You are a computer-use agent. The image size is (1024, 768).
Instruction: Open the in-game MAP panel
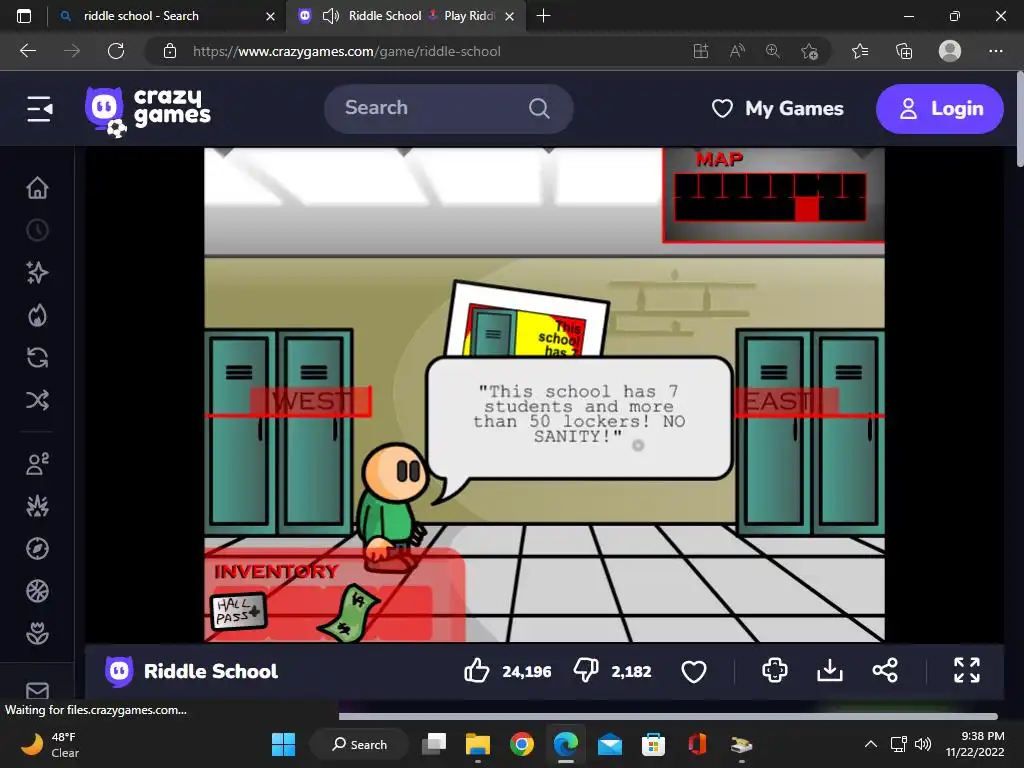coord(773,195)
